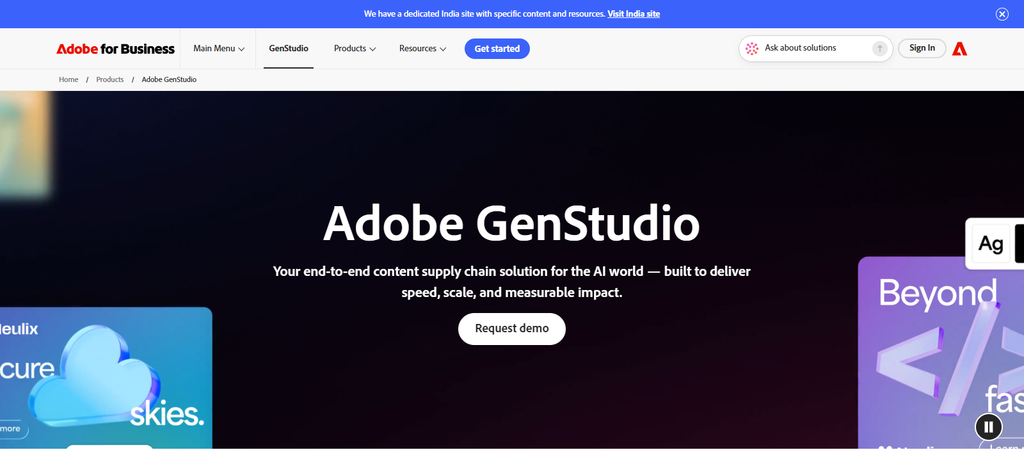1024x468 pixels.
Task: Follow the Visit India site link
Action: [x=633, y=14]
